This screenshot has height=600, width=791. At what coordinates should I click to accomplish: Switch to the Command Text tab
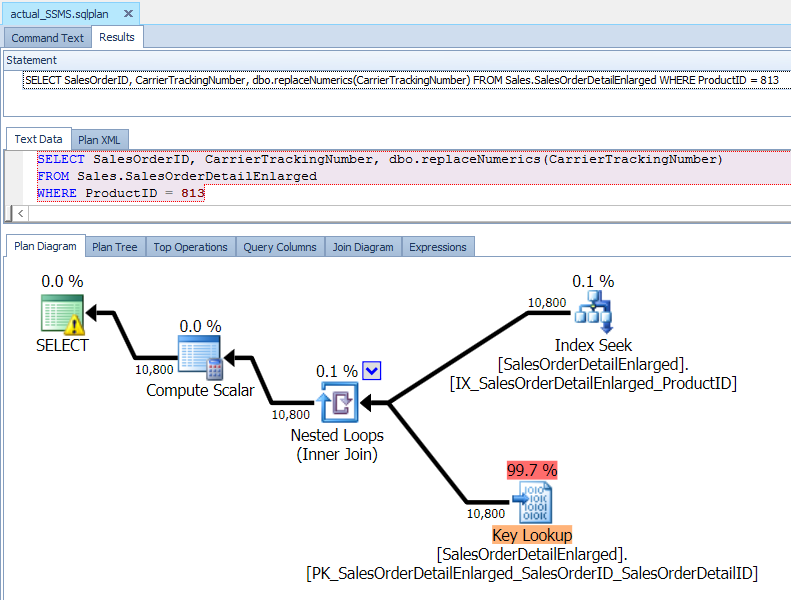coord(47,38)
